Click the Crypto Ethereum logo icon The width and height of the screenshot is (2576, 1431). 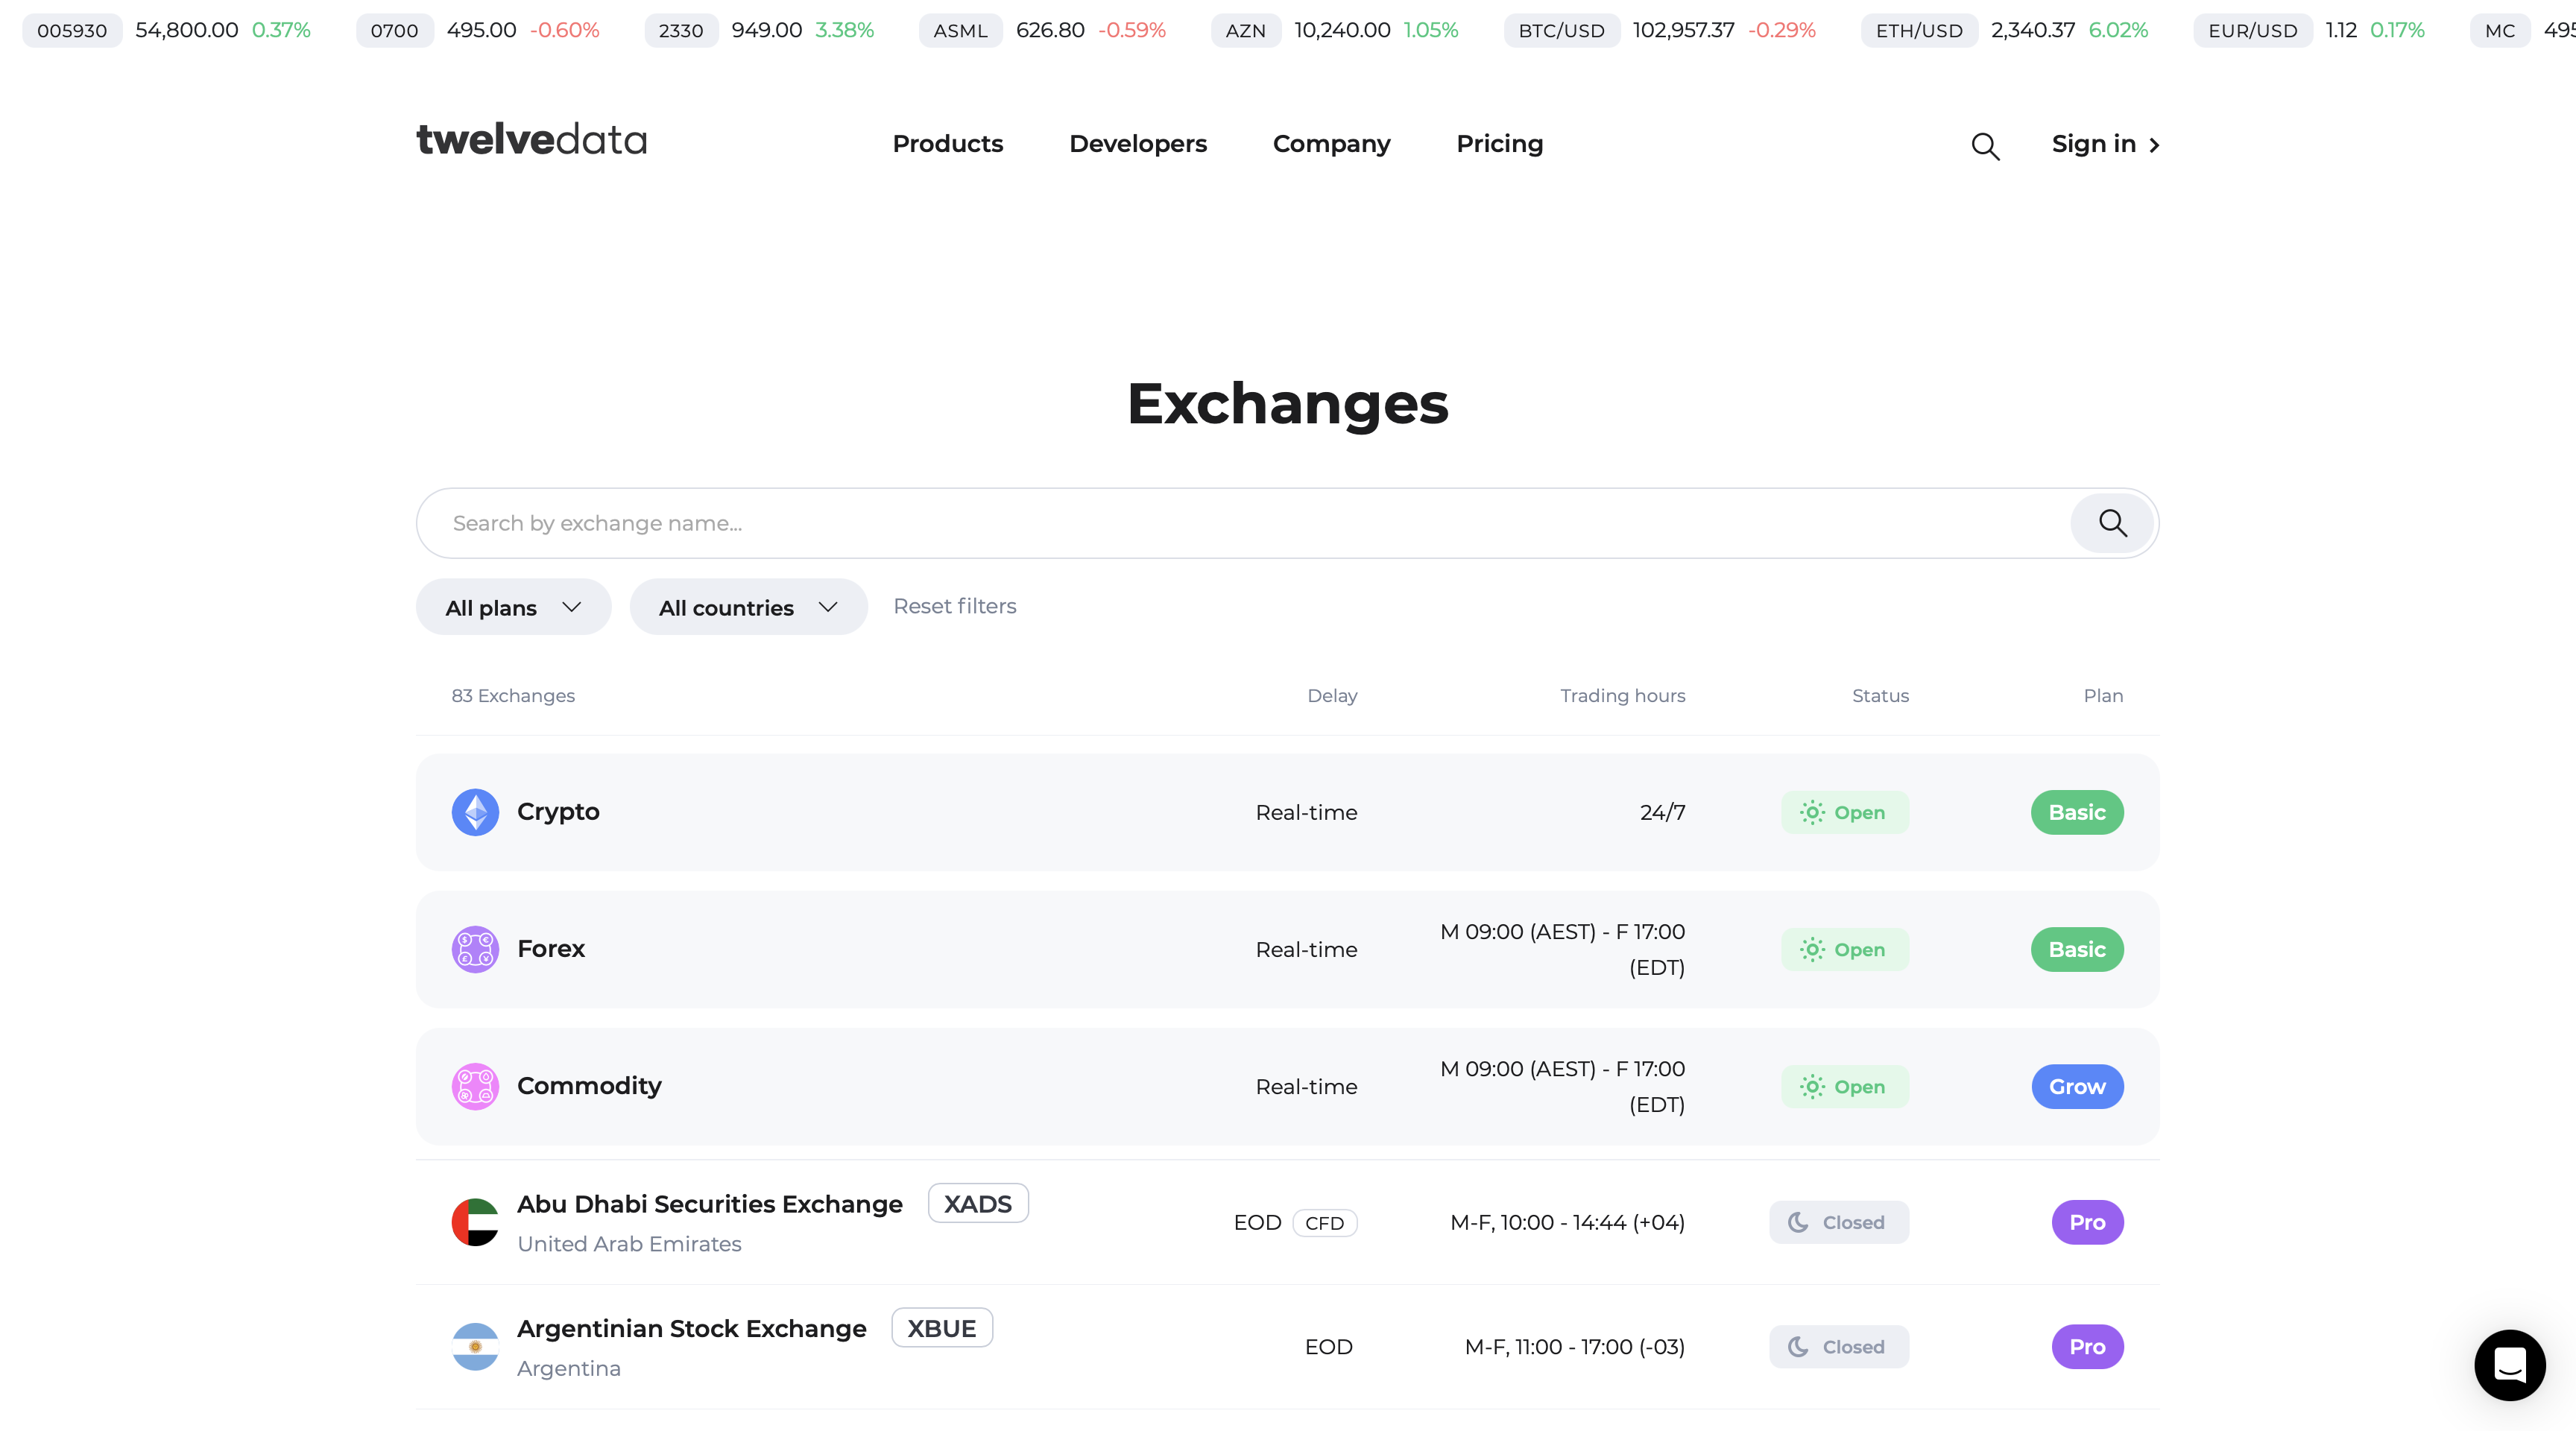pos(475,812)
